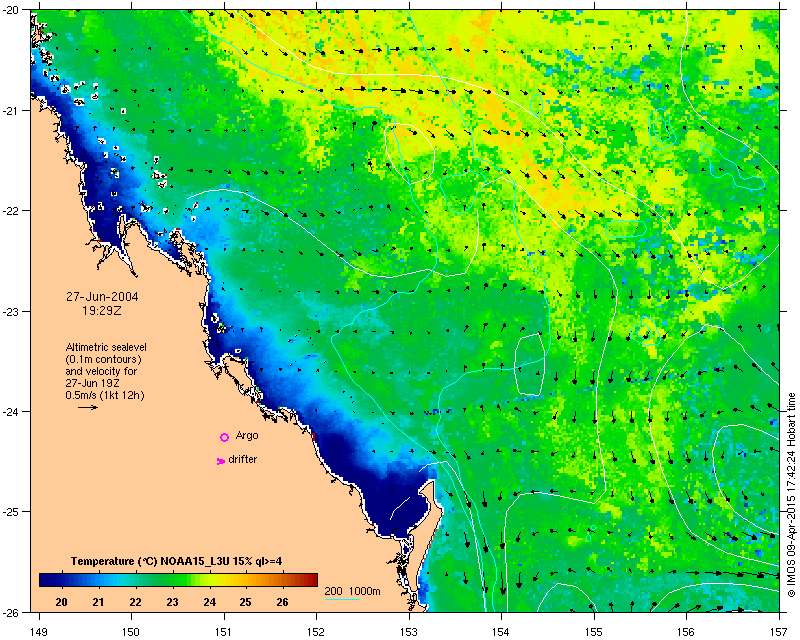Viewport: 800px width, 640px height.
Task: Click the colorbar value 21
Action: [x=98, y=602]
